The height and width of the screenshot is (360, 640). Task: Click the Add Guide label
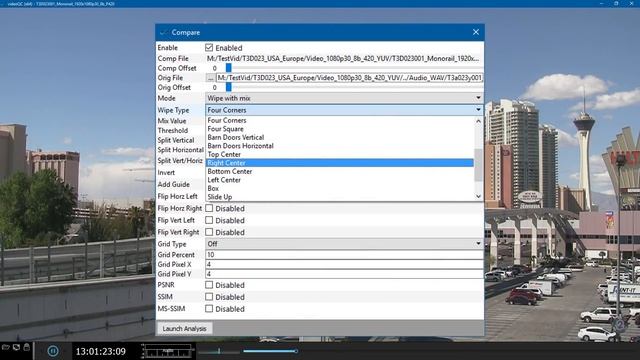[173, 184]
